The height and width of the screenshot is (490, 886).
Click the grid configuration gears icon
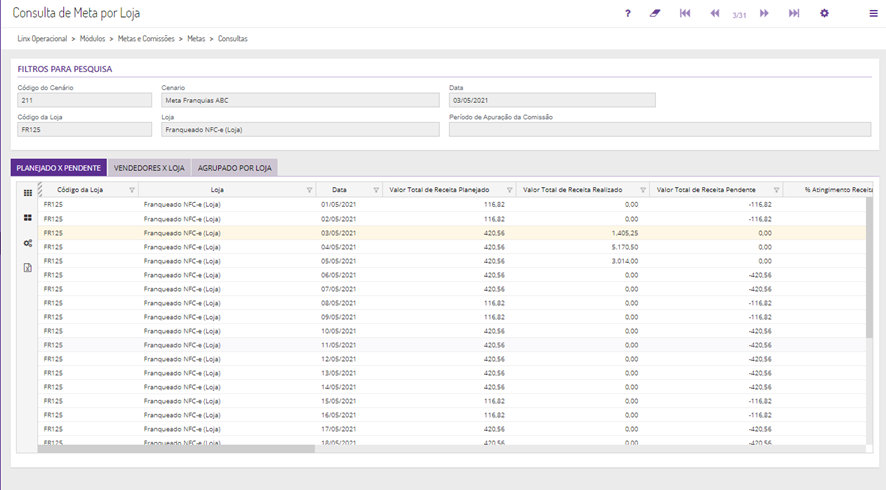27,243
